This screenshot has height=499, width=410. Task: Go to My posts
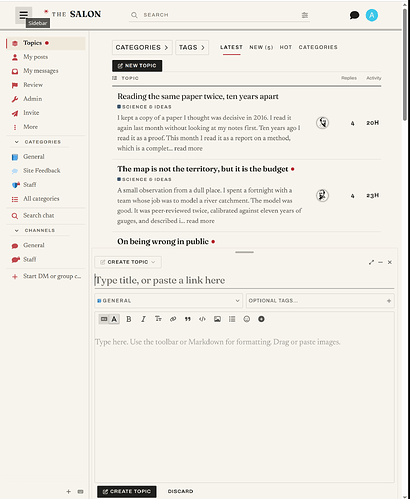(46, 57)
